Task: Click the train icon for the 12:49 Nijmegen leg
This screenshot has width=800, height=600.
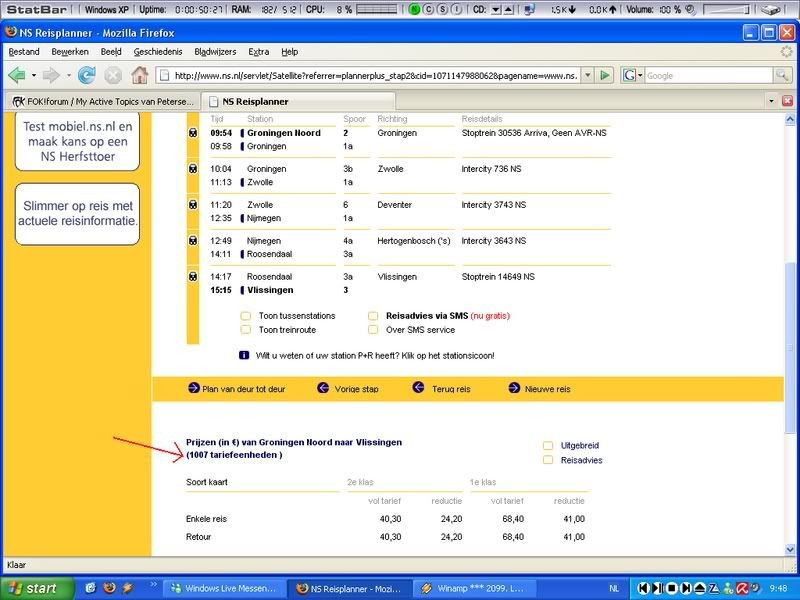Action: pos(193,240)
